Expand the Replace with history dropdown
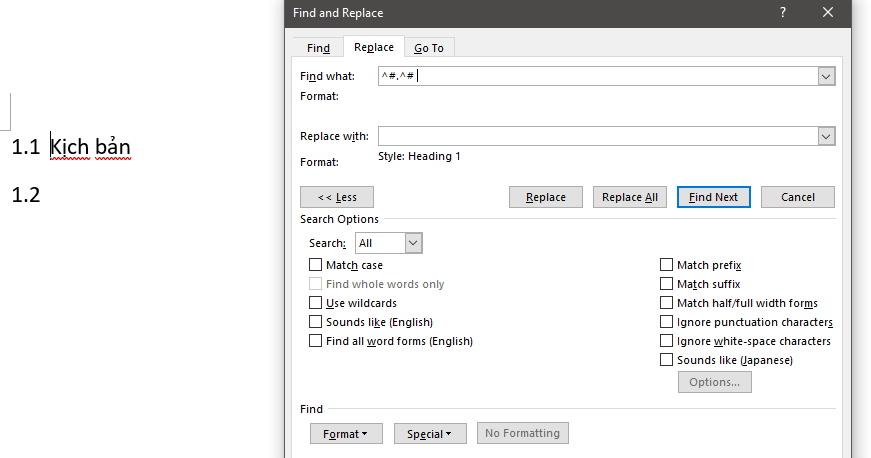The height and width of the screenshot is (458, 871). click(826, 136)
